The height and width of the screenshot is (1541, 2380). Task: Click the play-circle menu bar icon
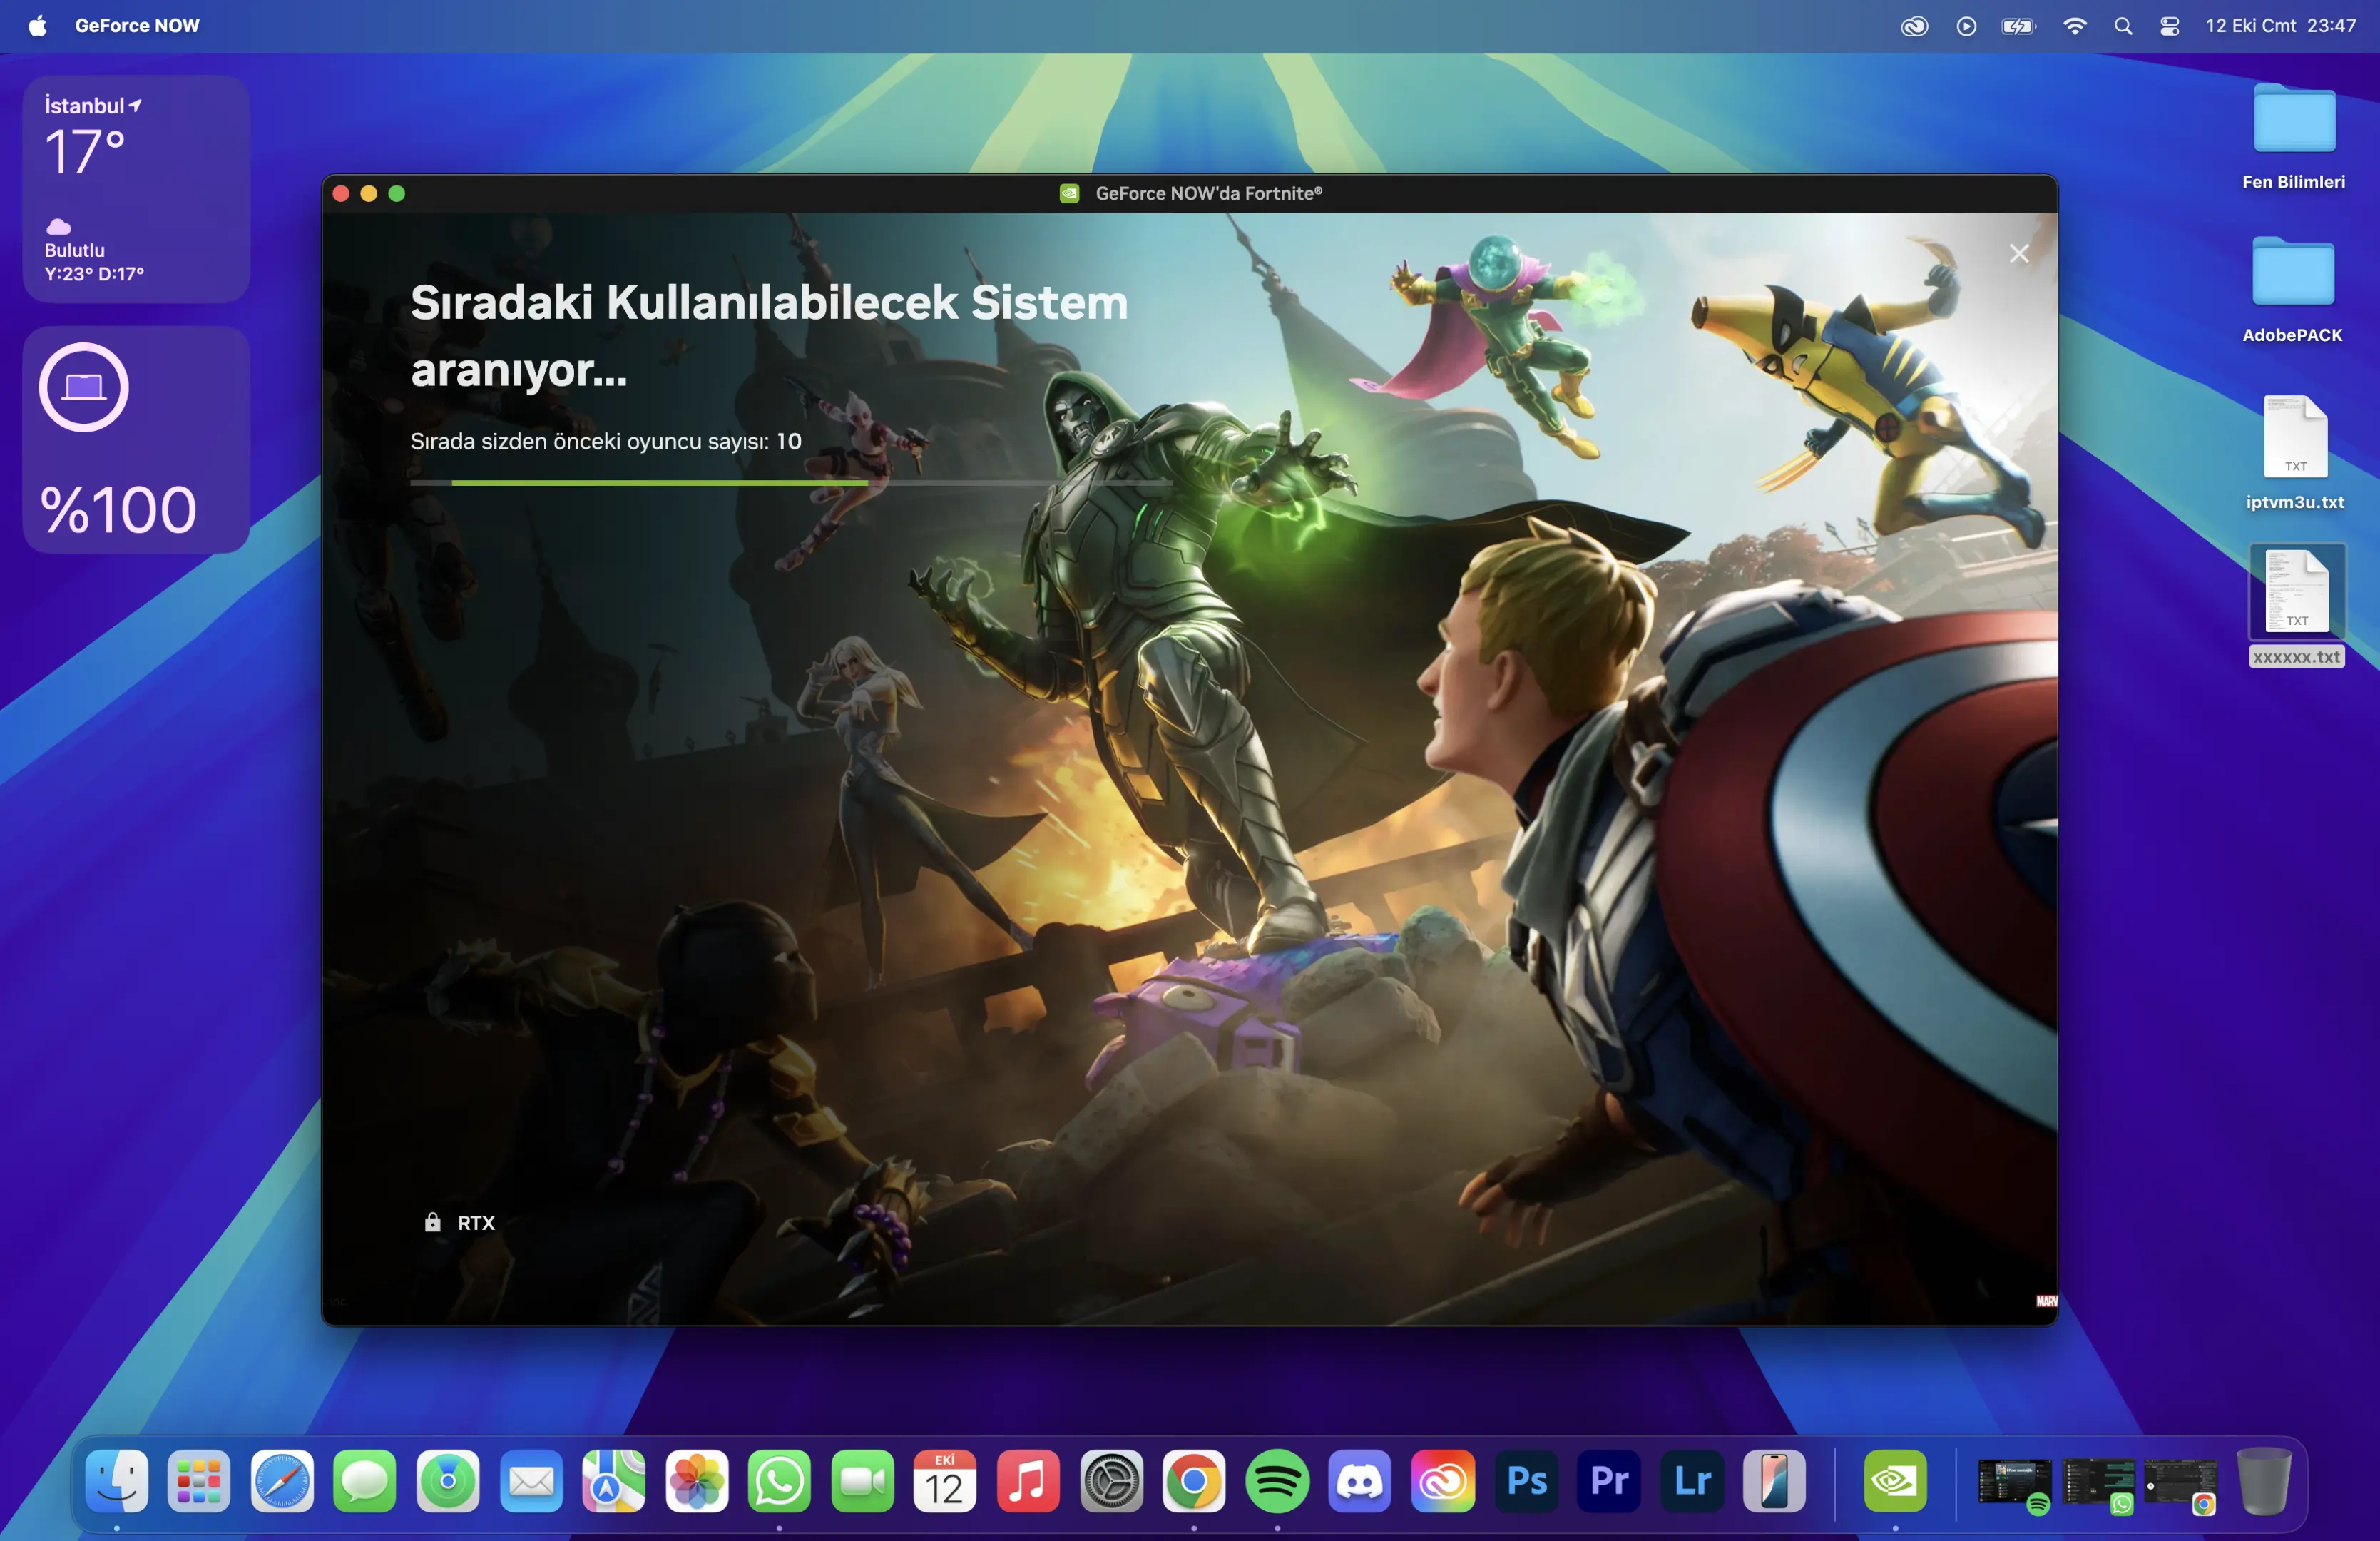[1965, 26]
